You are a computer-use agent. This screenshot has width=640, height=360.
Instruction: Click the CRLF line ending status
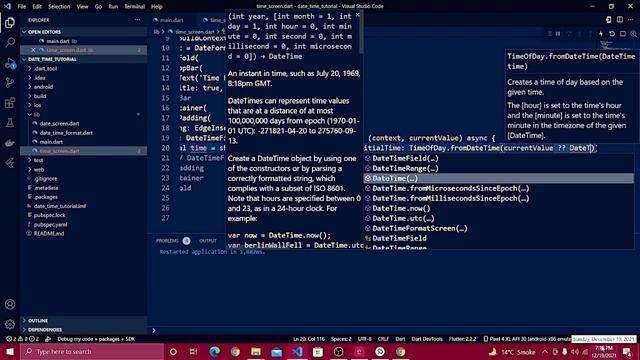(x=383, y=339)
